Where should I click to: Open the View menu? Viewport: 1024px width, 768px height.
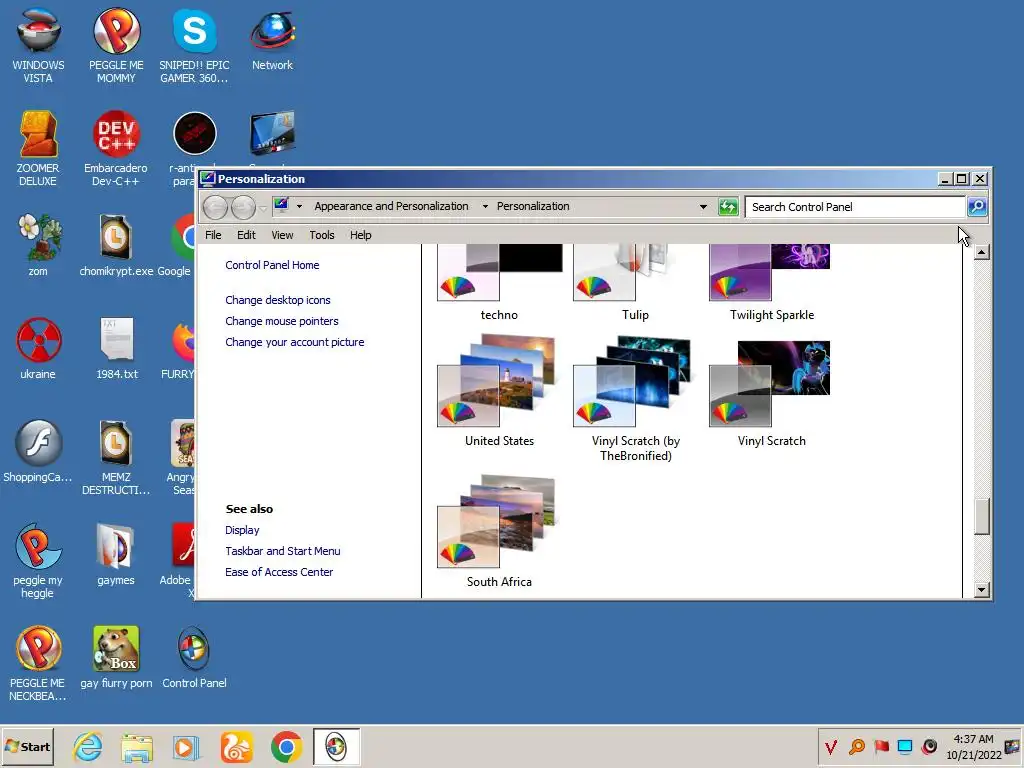point(282,235)
